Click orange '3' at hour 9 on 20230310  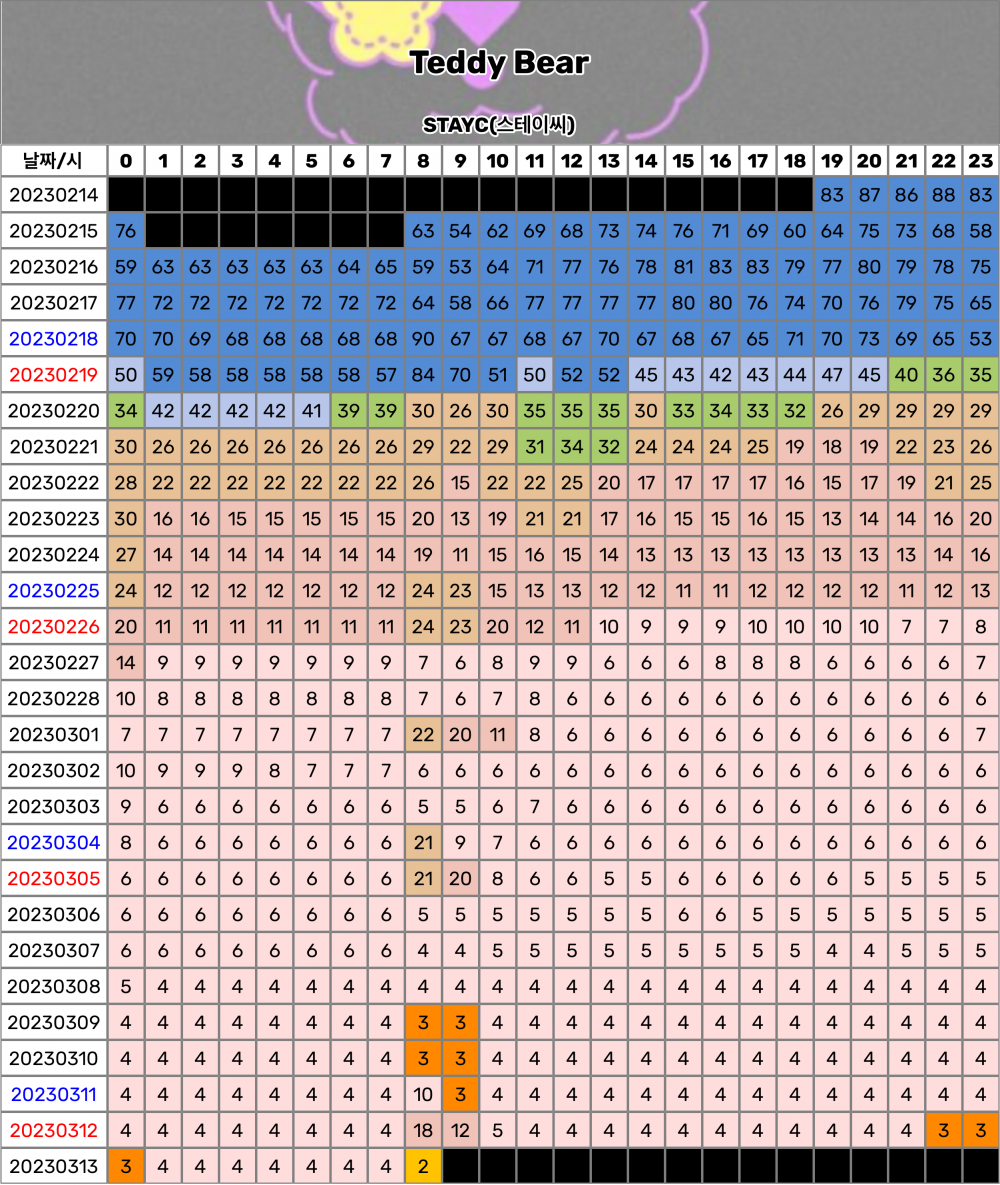click(x=460, y=1059)
